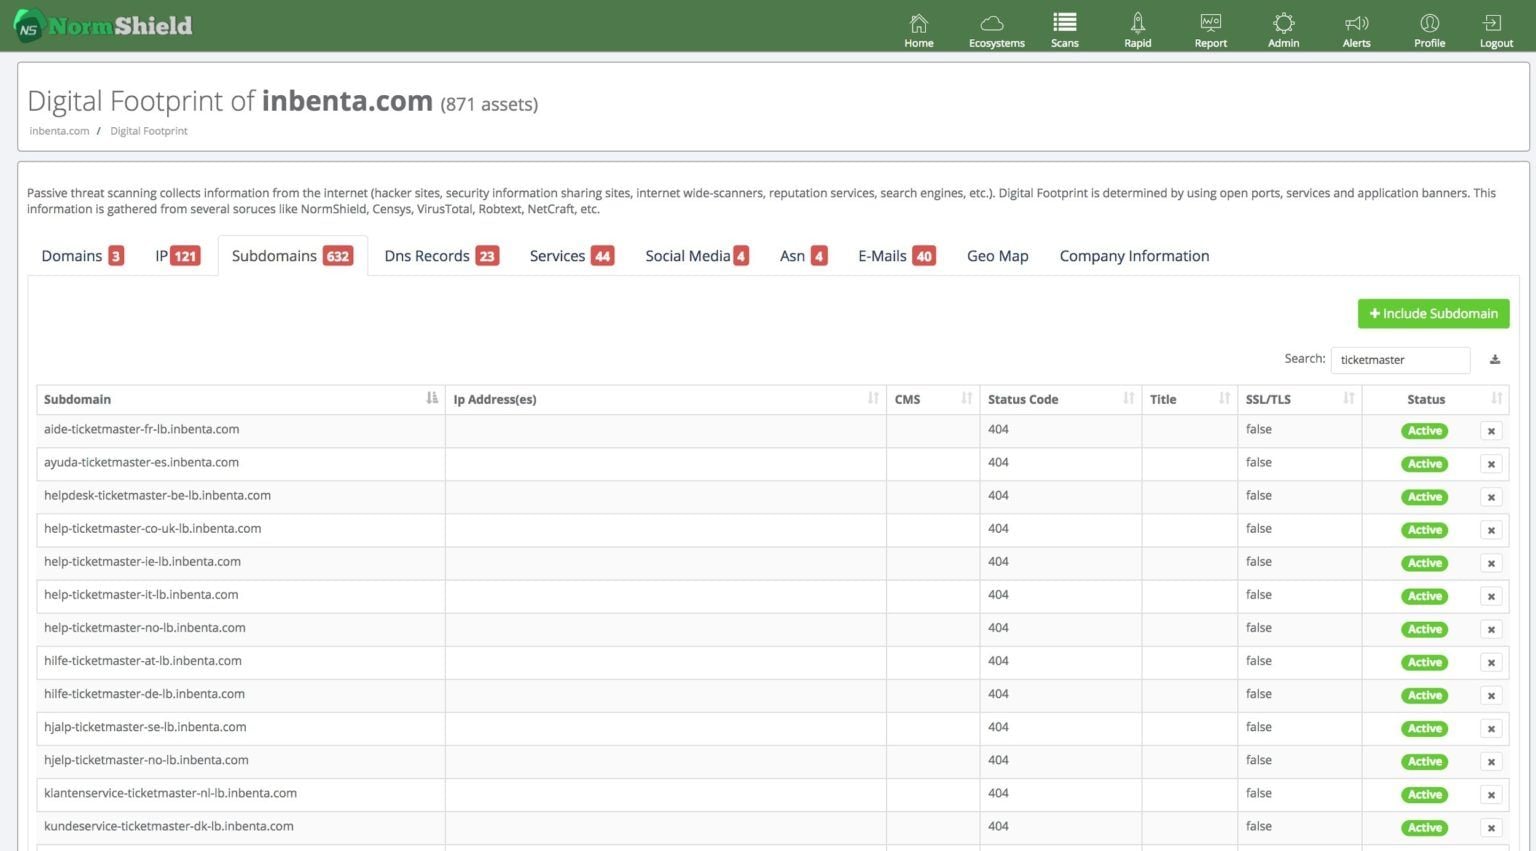Click the Search input field
This screenshot has width=1536, height=851.
click(x=1399, y=360)
